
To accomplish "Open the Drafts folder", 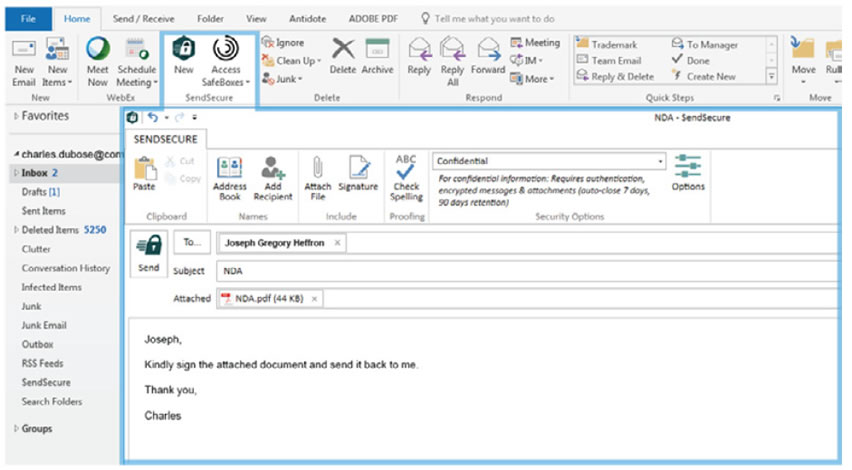I will pyautogui.click(x=40, y=192).
